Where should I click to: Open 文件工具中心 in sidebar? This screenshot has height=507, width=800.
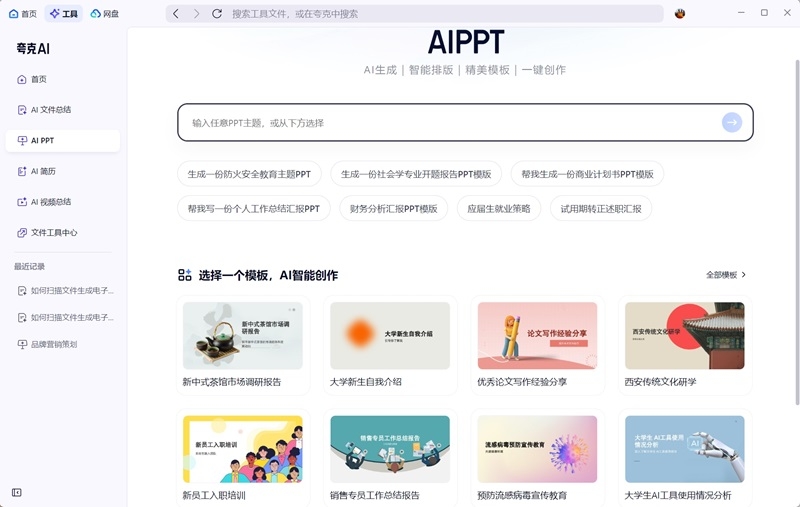point(63,233)
